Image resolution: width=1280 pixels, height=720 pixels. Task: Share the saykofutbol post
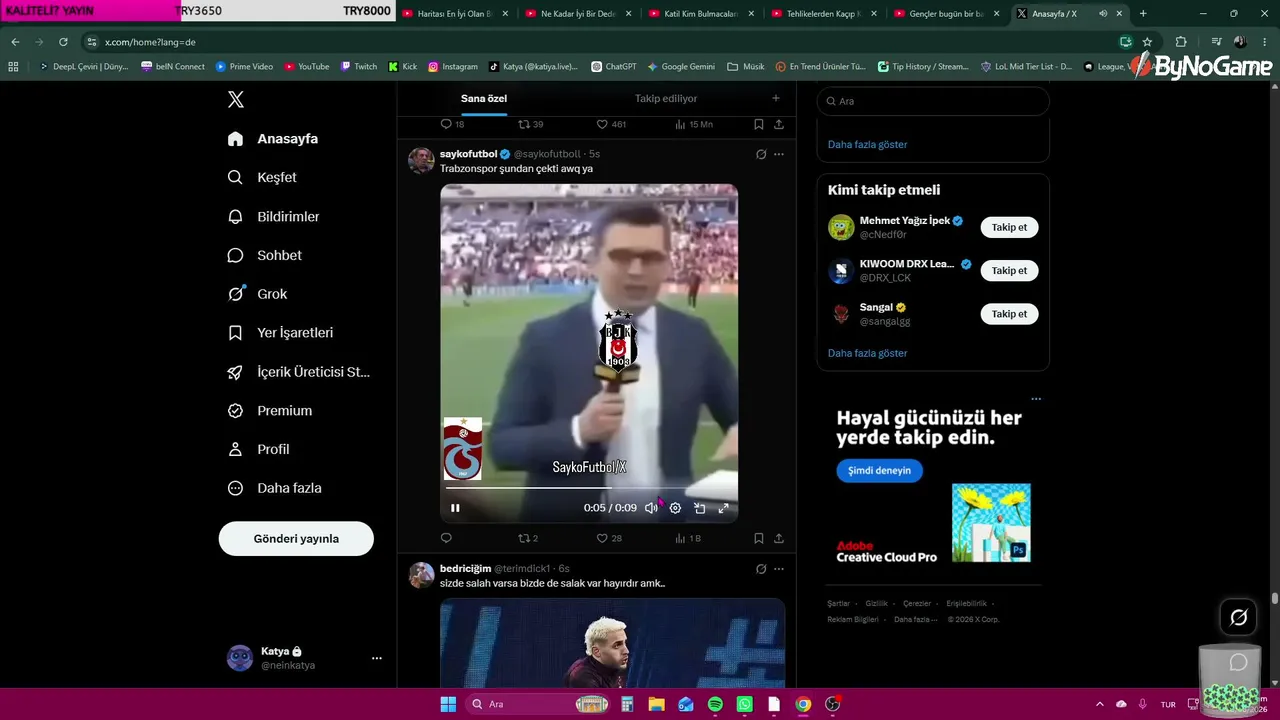[779, 538]
